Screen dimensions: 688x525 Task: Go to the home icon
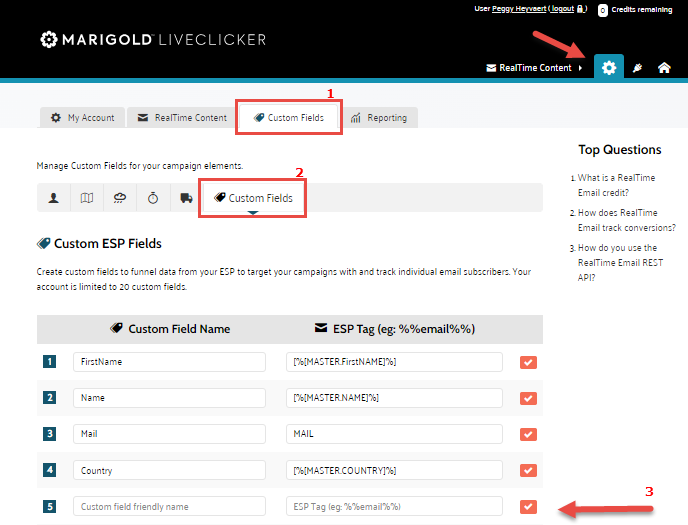click(663, 68)
